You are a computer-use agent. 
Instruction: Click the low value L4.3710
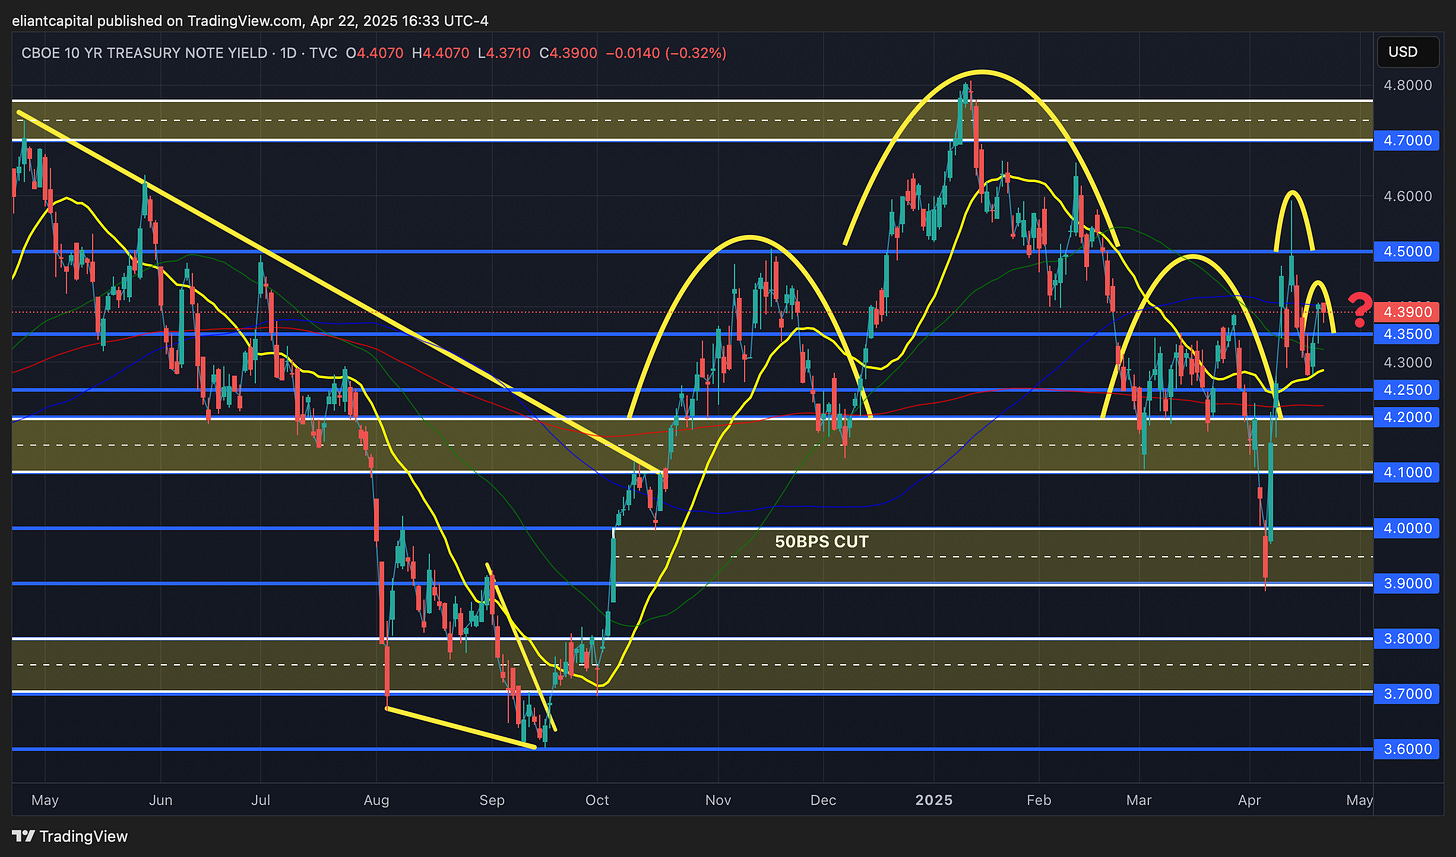point(506,51)
